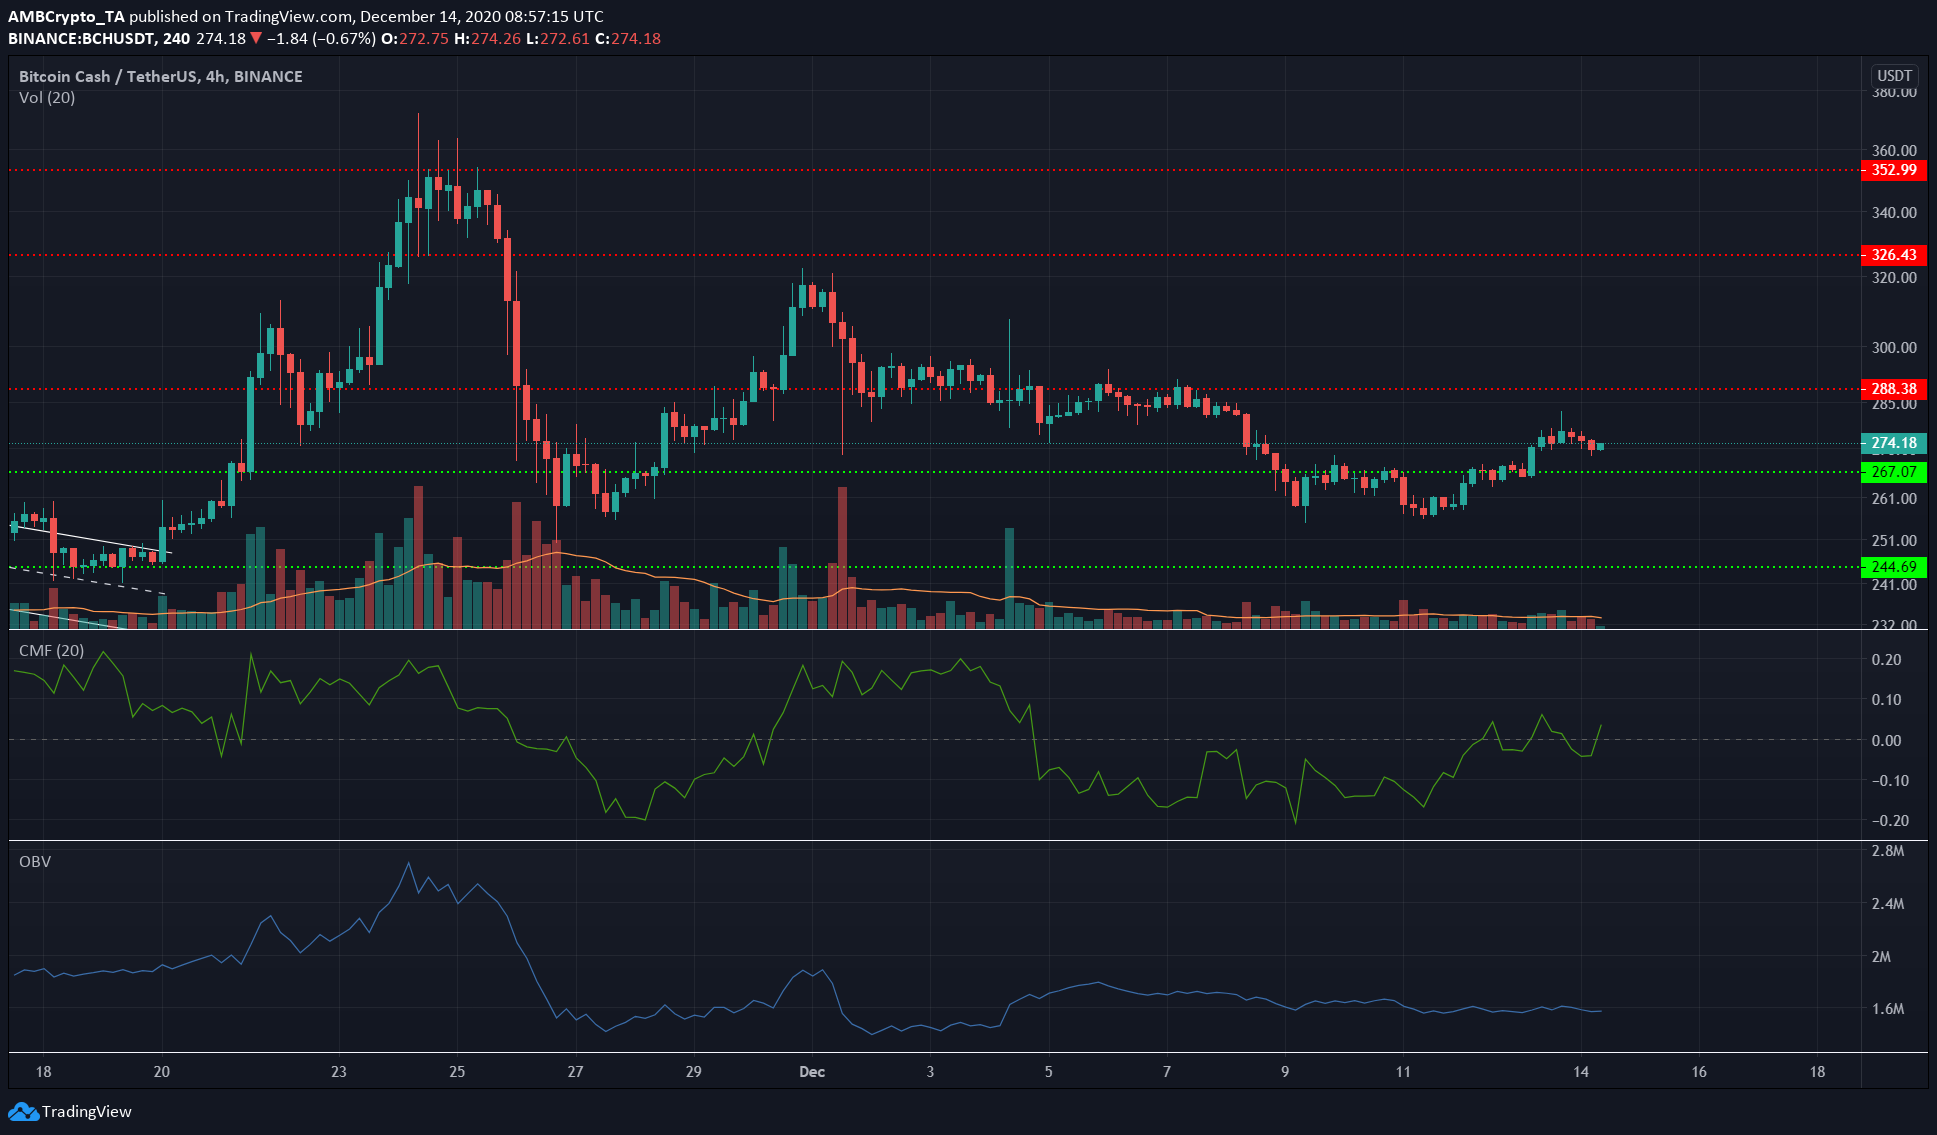Click the 'Vol (20)' indicator label

47,97
